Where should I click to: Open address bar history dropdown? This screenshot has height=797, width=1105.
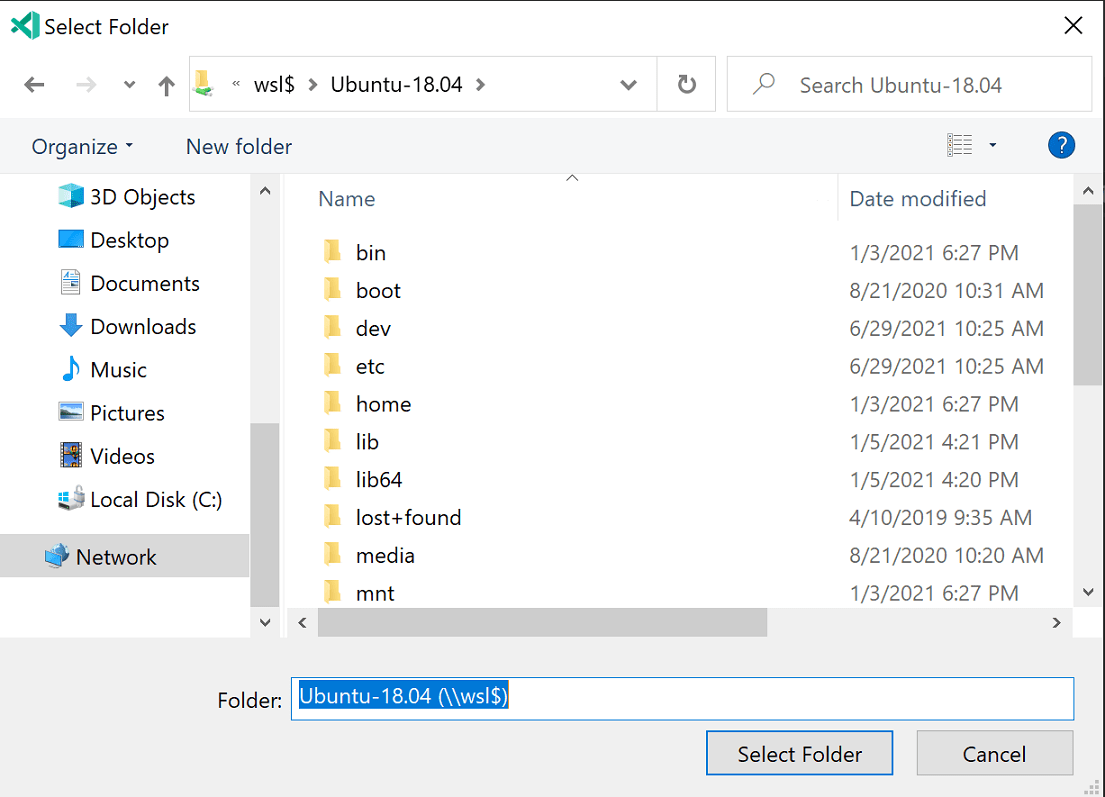point(629,85)
